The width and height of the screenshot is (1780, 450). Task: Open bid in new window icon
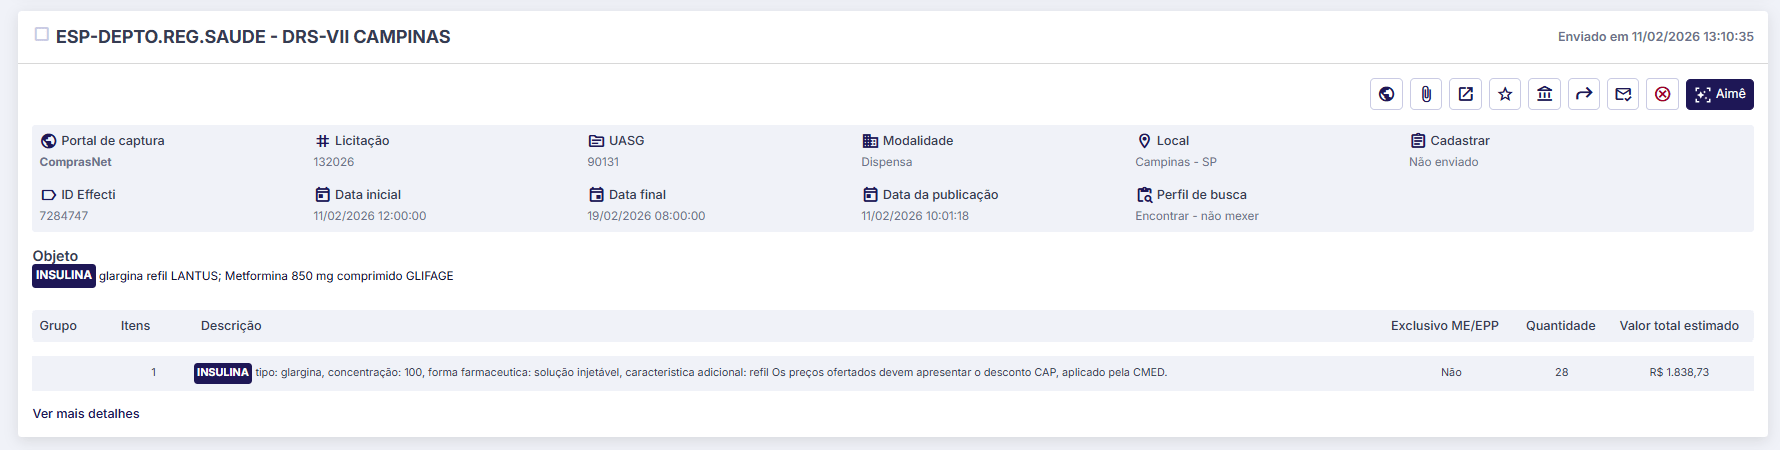tap(1465, 94)
